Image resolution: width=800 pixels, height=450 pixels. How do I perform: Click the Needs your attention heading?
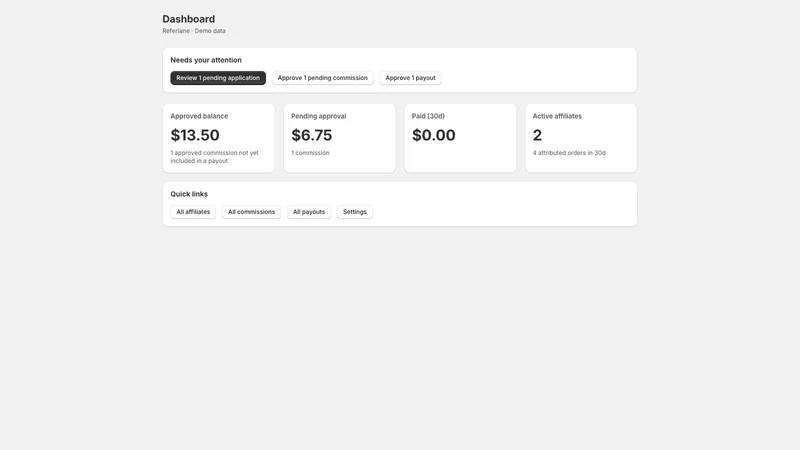click(206, 60)
